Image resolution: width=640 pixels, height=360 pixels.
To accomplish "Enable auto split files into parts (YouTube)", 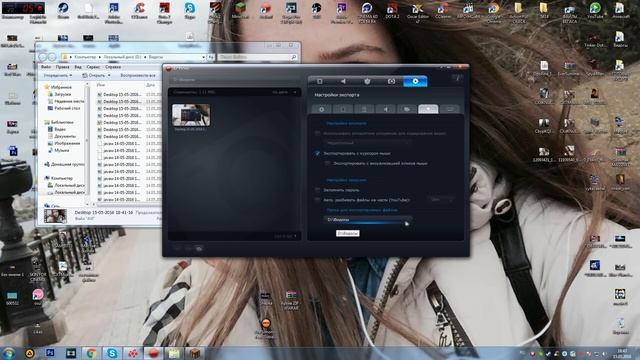I will (x=318, y=200).
